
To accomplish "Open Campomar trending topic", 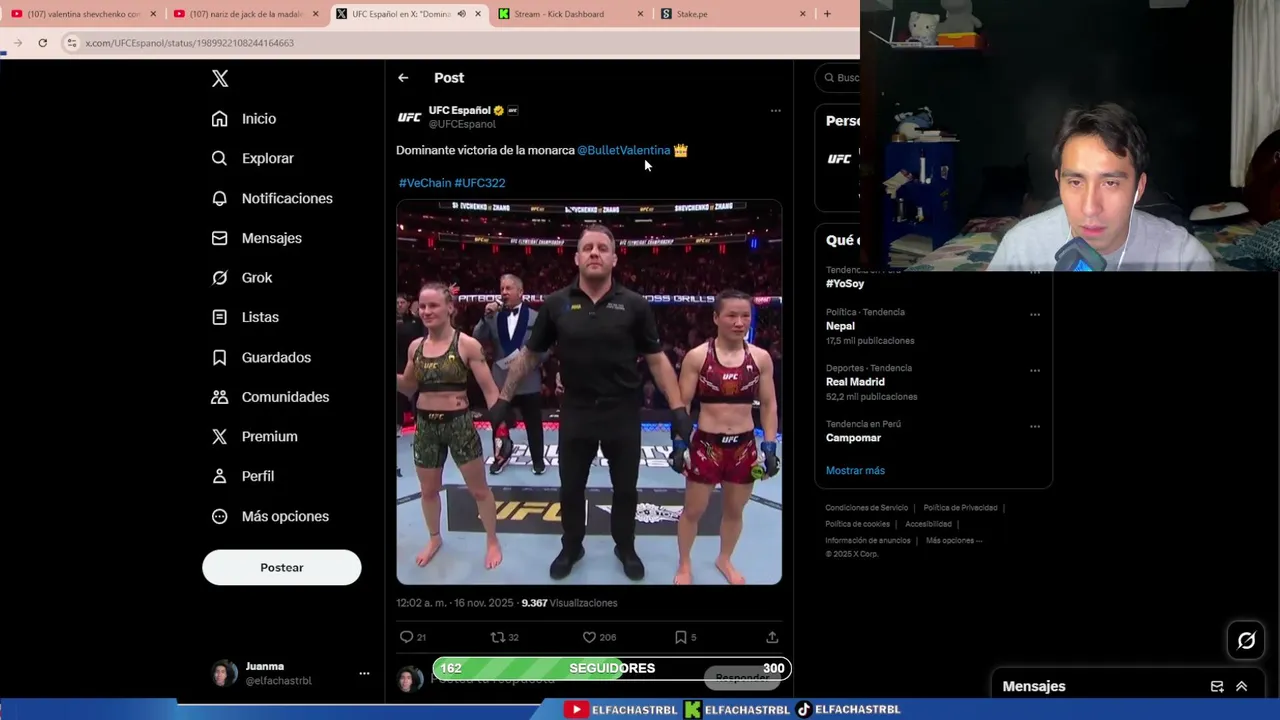I will coord(853,438).
